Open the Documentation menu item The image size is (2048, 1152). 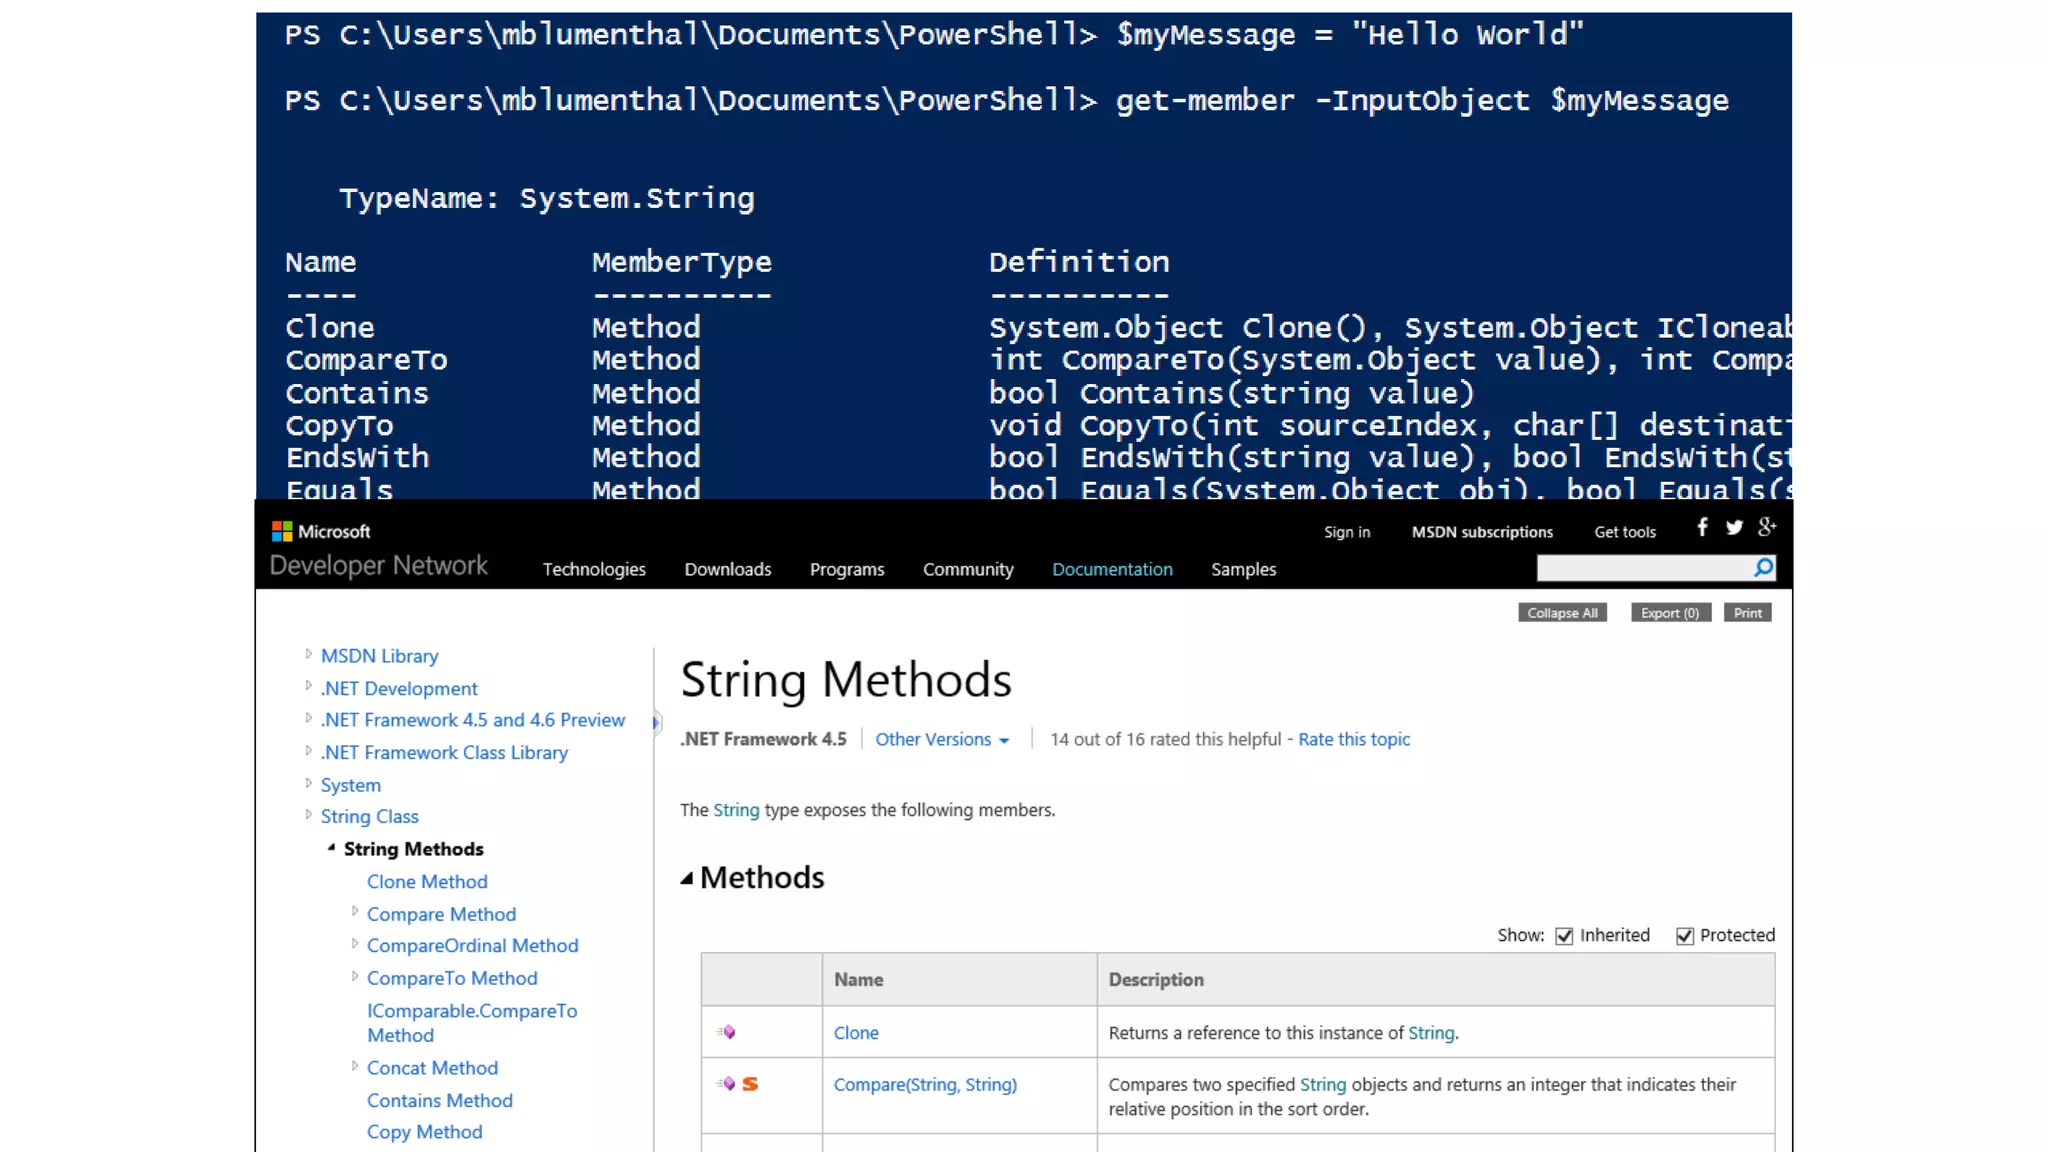pyautogui.click(x=1112, y=569)
